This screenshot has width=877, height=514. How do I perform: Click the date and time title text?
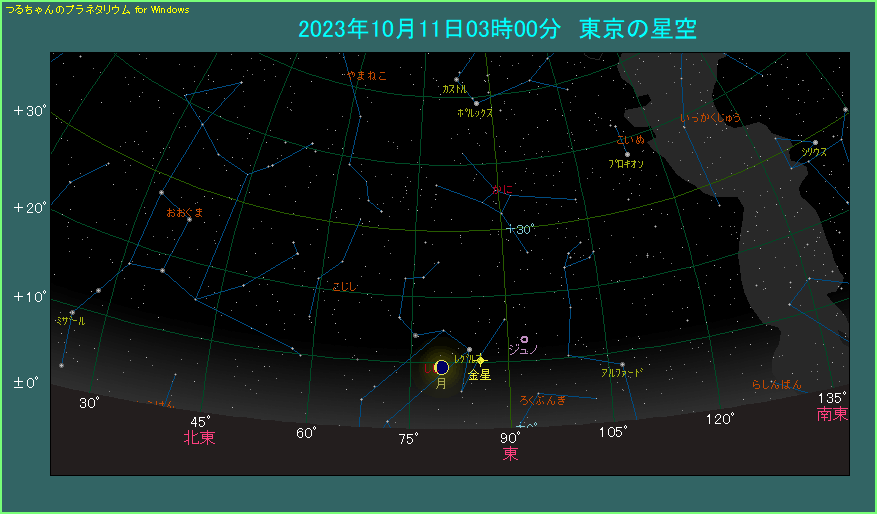point(497,29)
